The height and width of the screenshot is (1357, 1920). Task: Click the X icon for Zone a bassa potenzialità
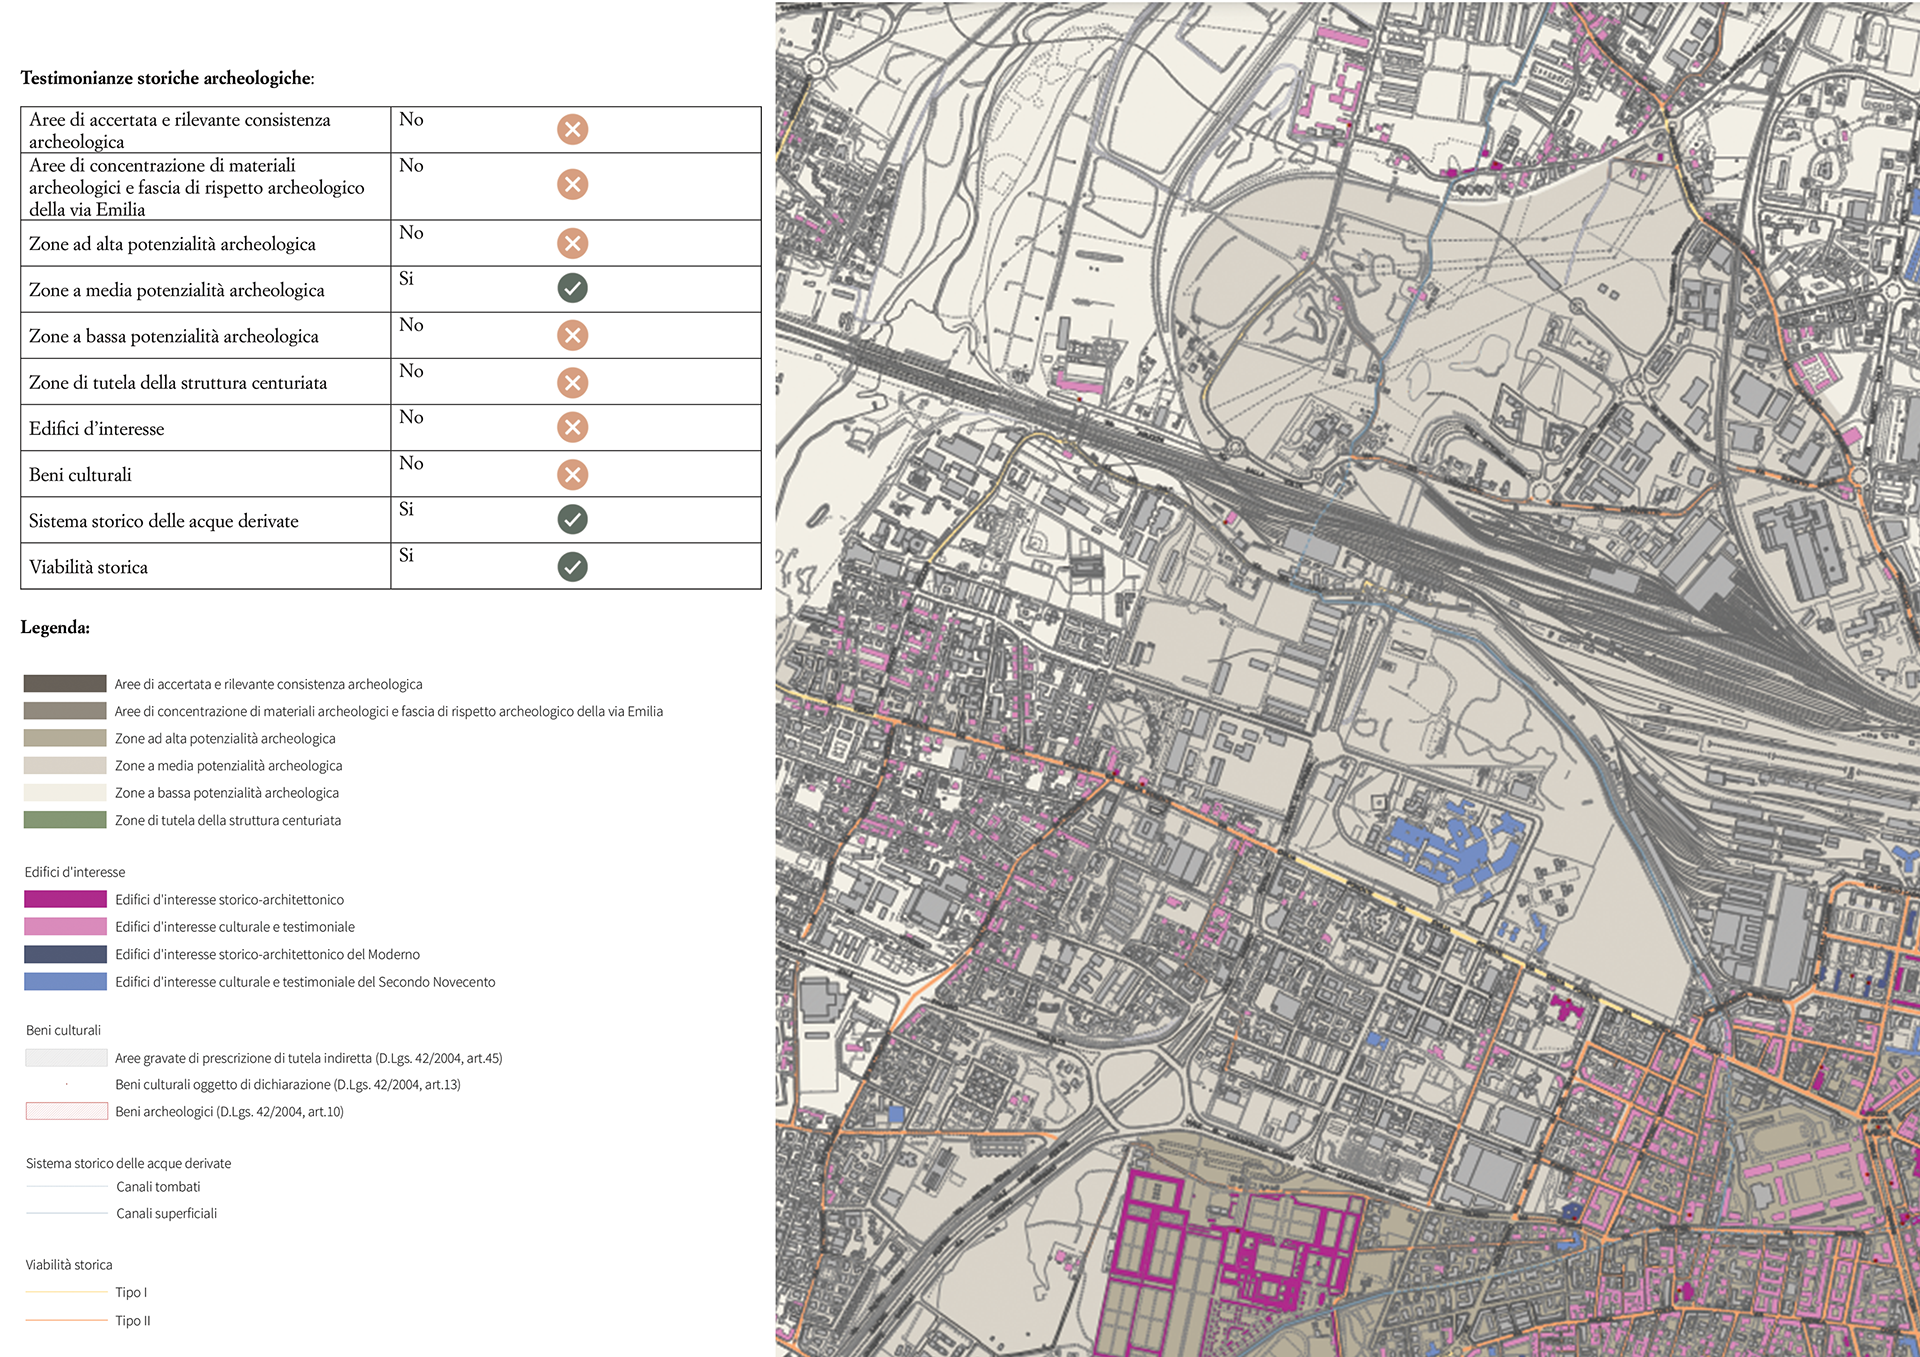(x=572, y=335)
